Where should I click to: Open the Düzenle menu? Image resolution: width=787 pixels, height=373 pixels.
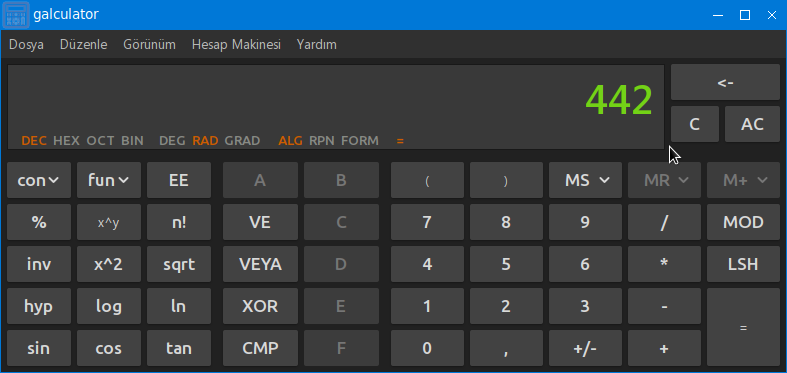click(83, 45)
